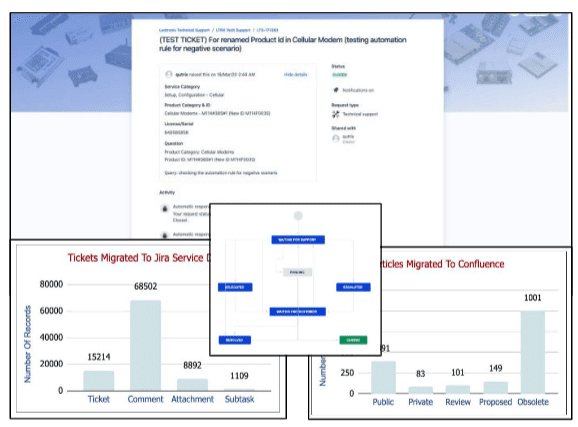Click the Notifications on bell icon
Screen dimensions: 578x427
(x=336, y=90)
